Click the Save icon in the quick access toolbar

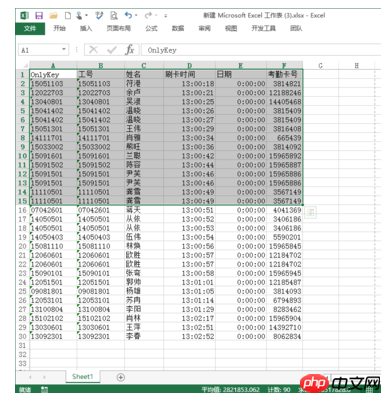39,16
